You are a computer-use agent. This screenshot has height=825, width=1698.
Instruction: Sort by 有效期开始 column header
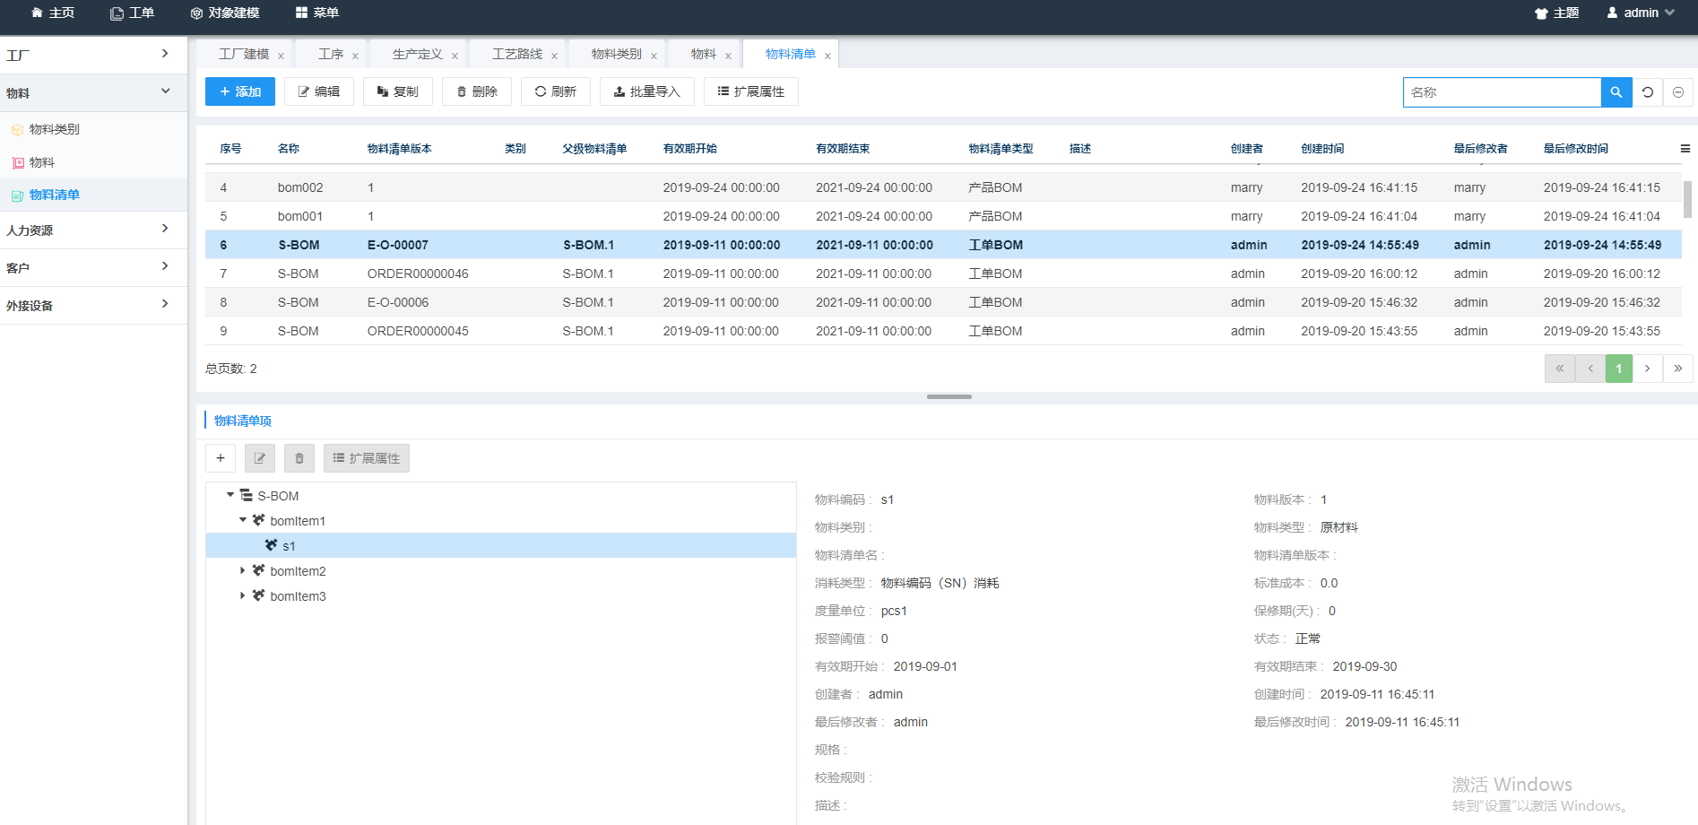point(690,148)
